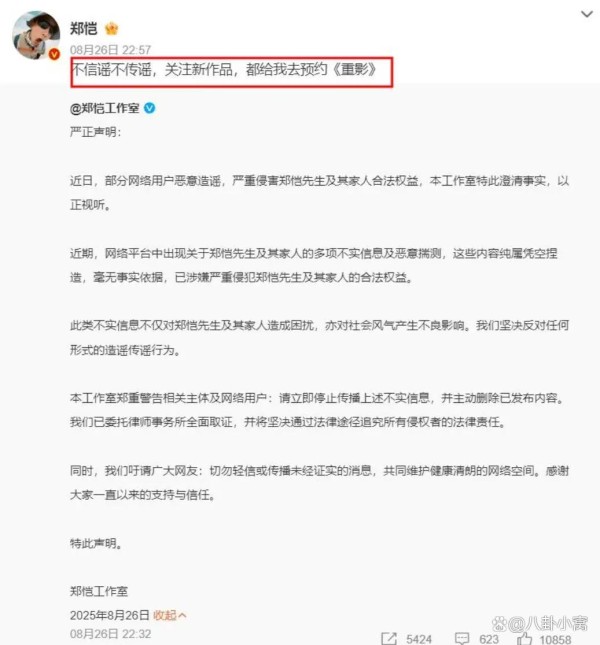The width and height of the screenshot is (600, 645).
Task: Open 郑恺's profile avatar photo
Action: (36, 35)
